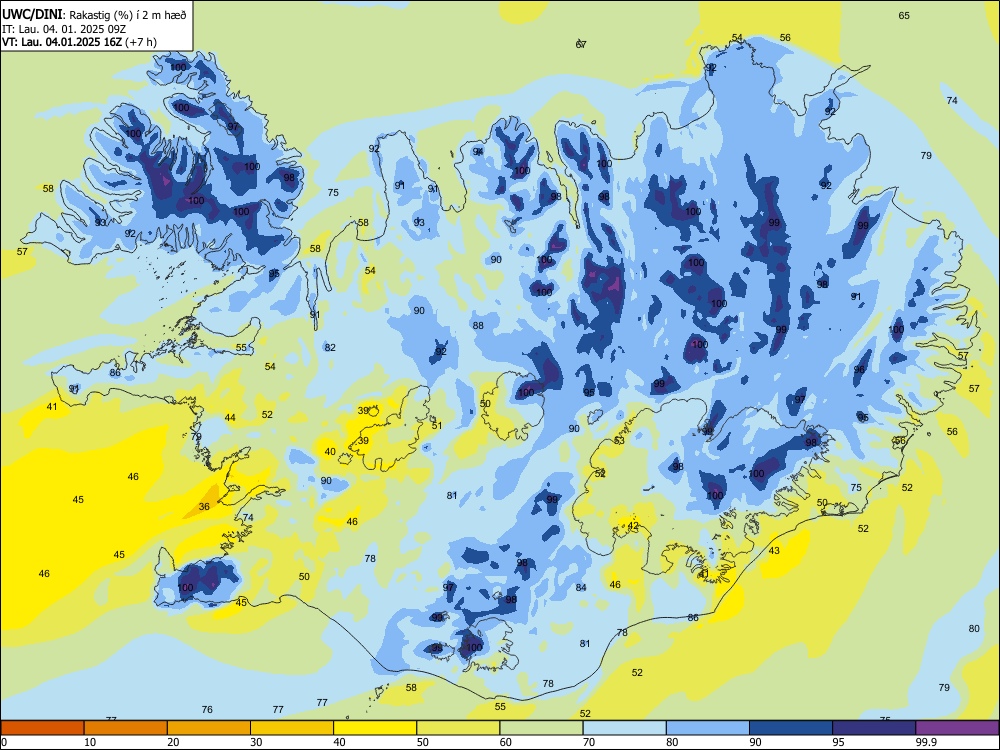Click the '60' legend tick label
The height and width of the screenshot is (750, 1000).
(506, 742)
